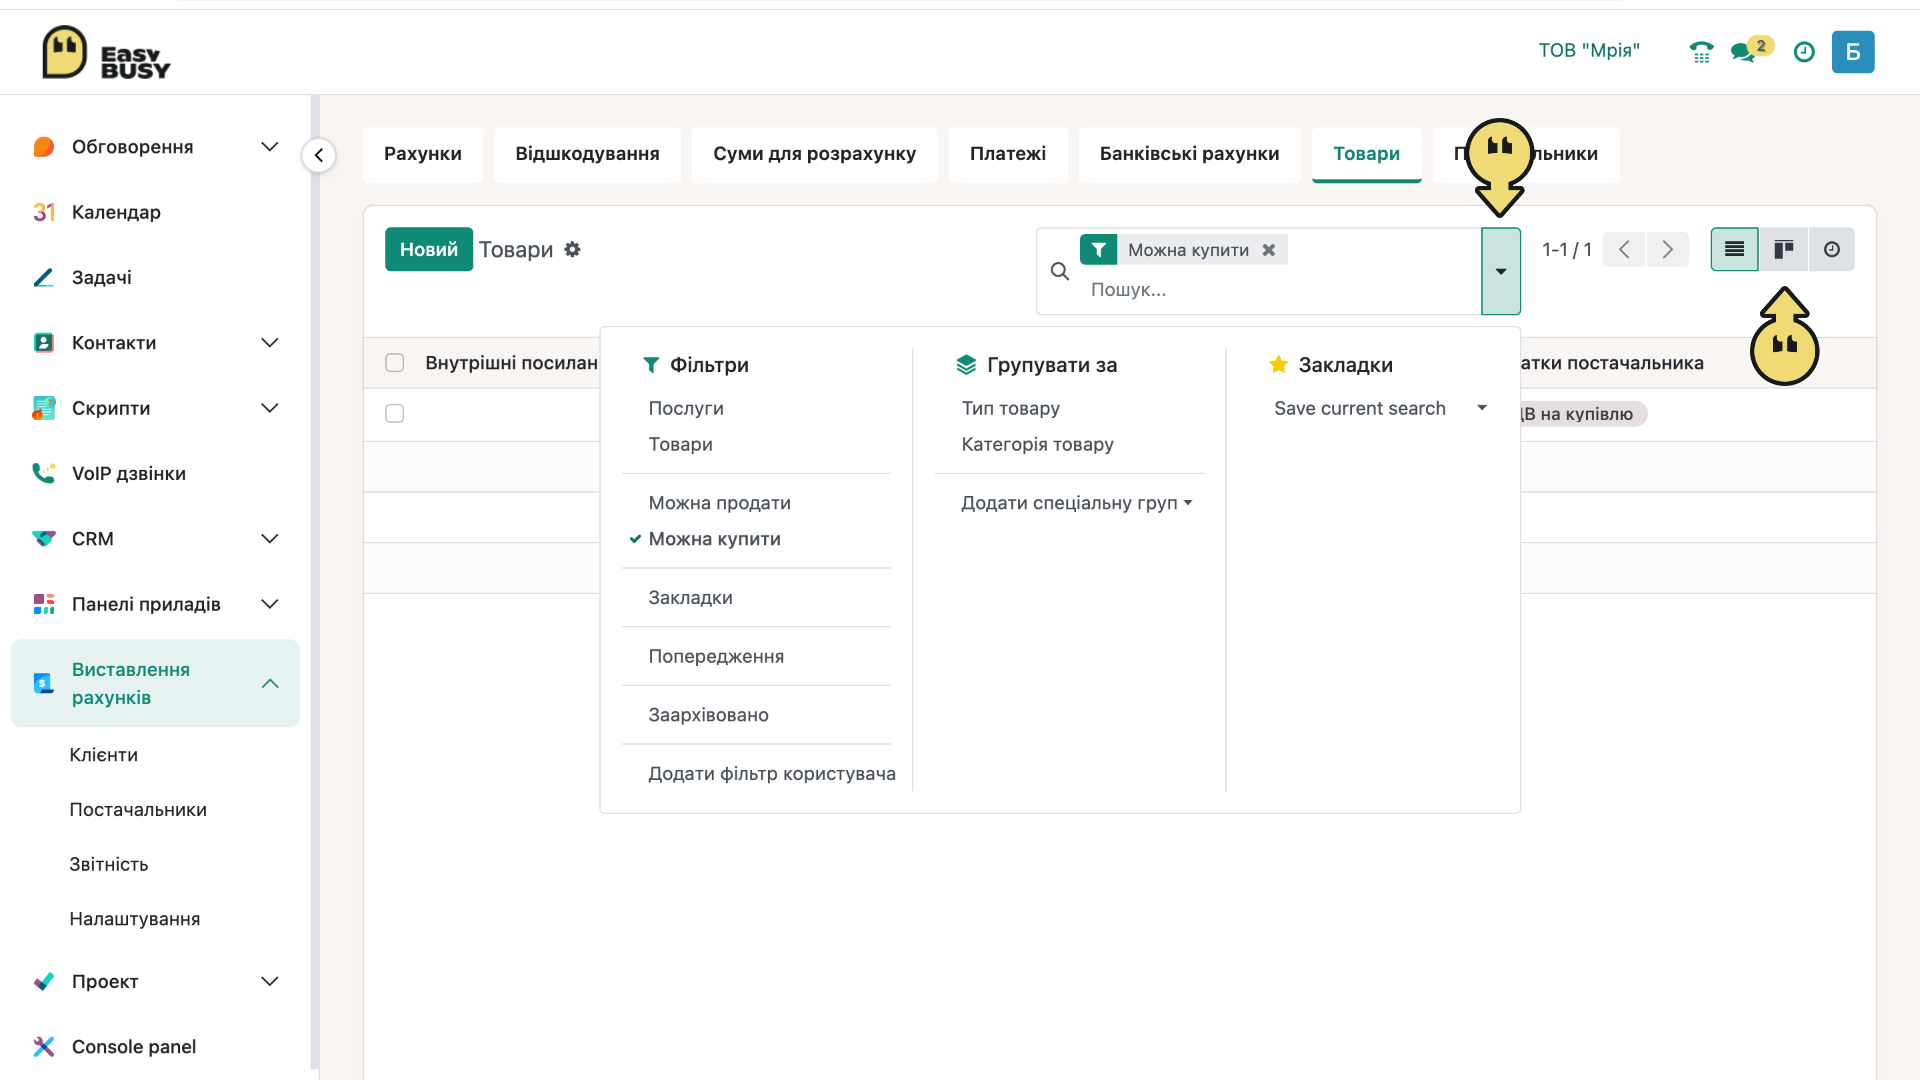The width and height of the screenshot is (1920, 1080).
Task: Go to Постачальники submenu
Action: [x=138, y=810]
